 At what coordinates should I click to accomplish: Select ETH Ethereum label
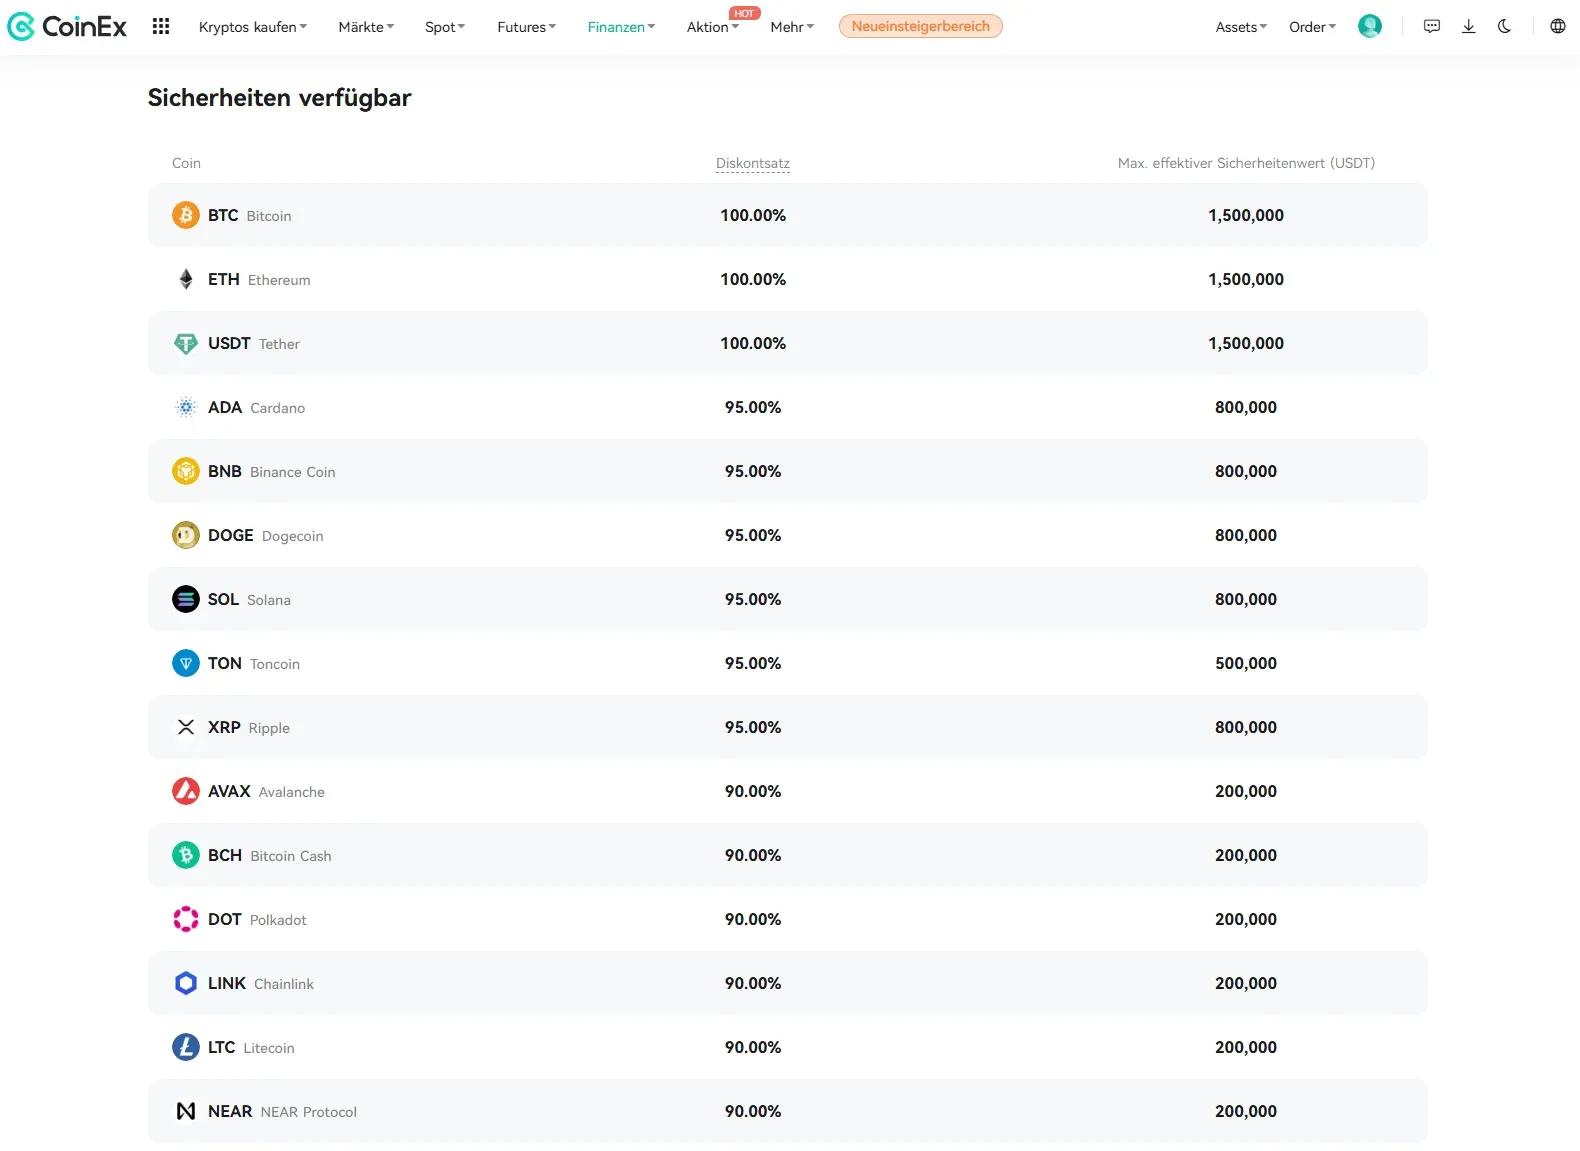point(259,279)
